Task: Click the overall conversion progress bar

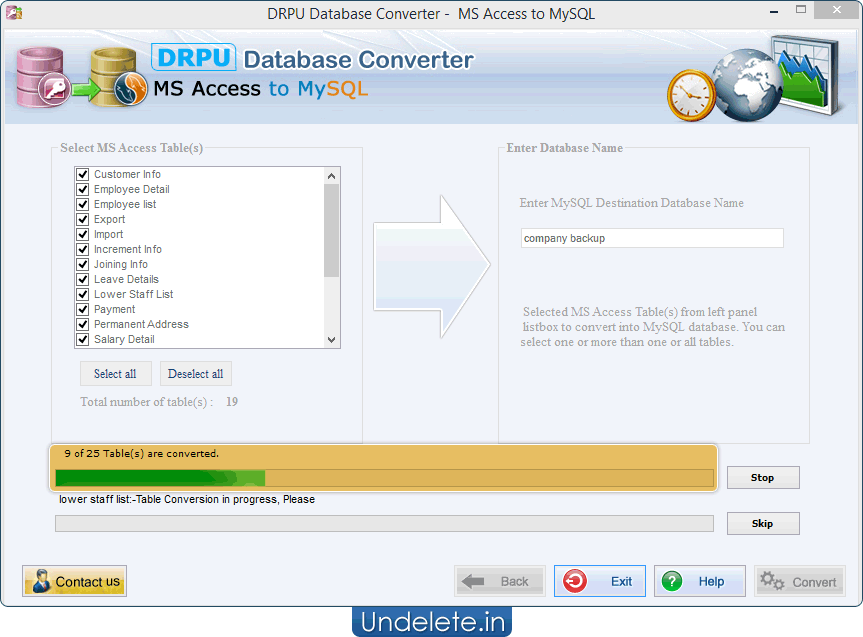Action: 384,478
